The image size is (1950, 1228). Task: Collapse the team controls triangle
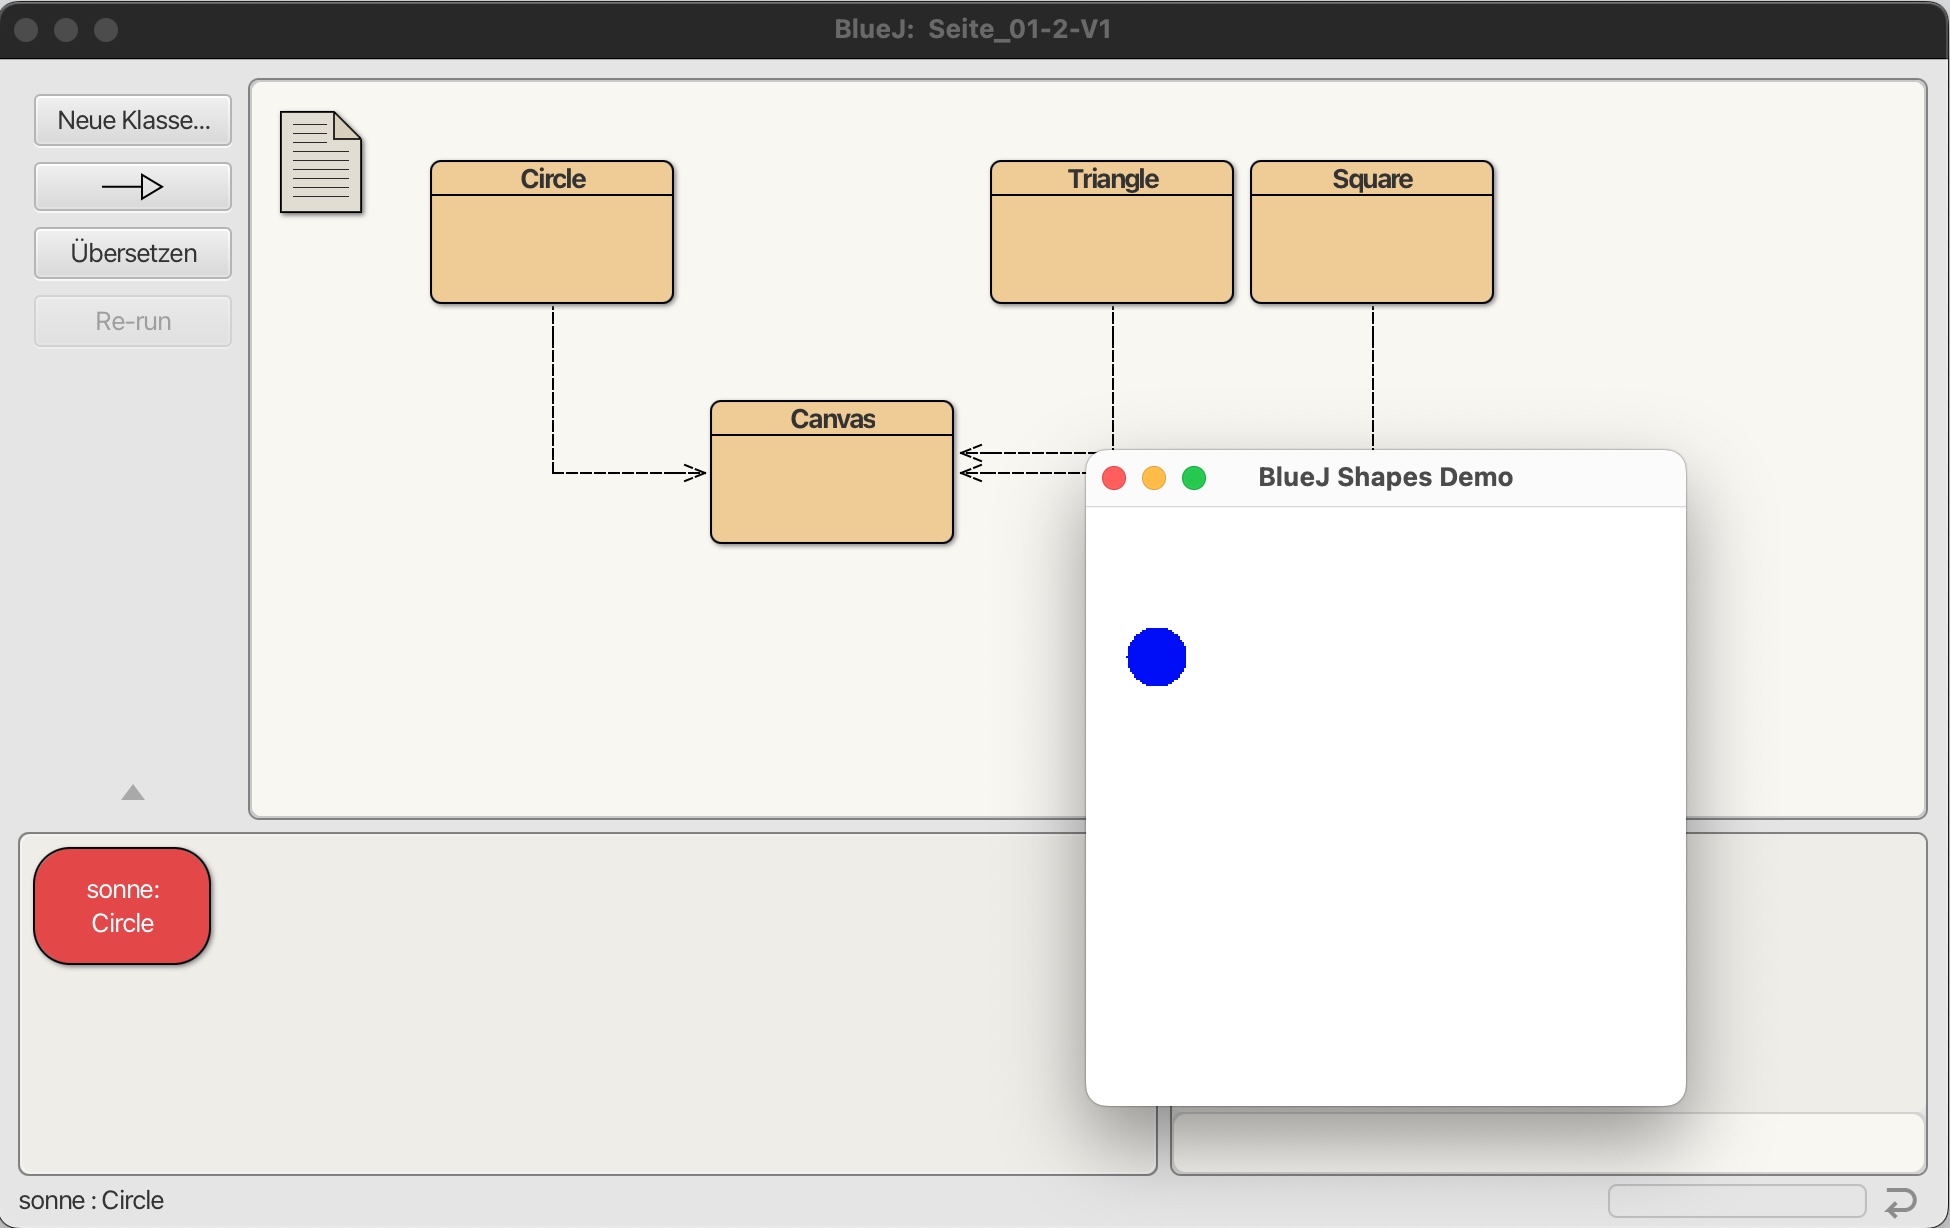tap(133, 793)
